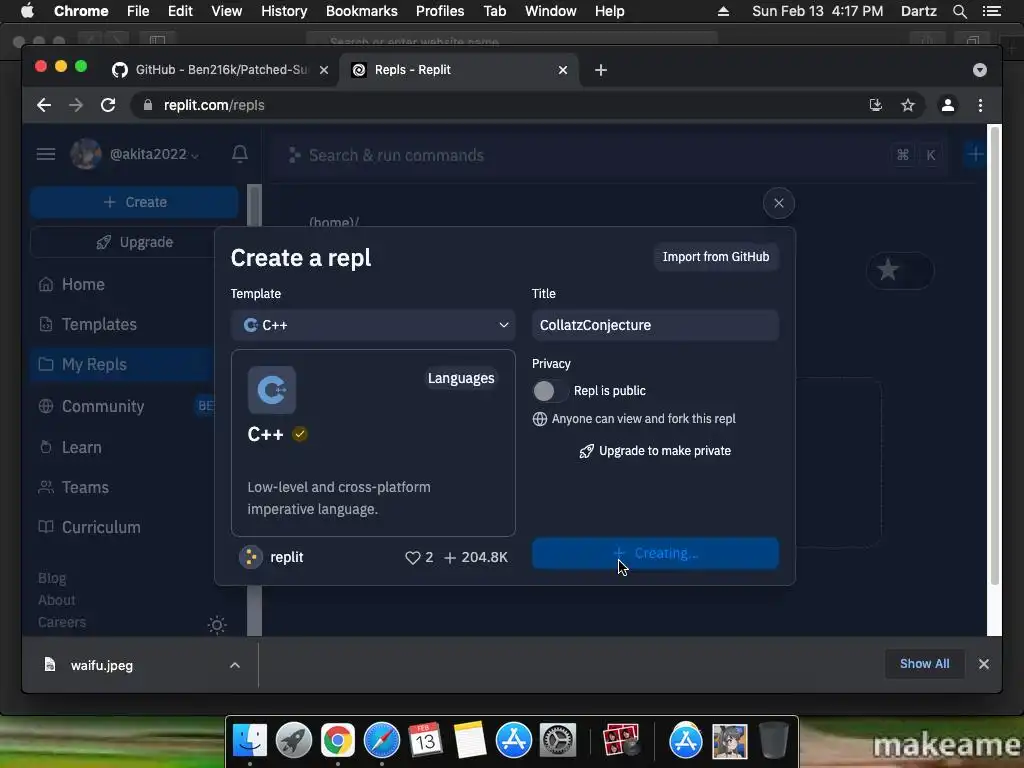Click Upgrade to make private link
Viewport: 1024px width, 768px height.
coord(655,451)
